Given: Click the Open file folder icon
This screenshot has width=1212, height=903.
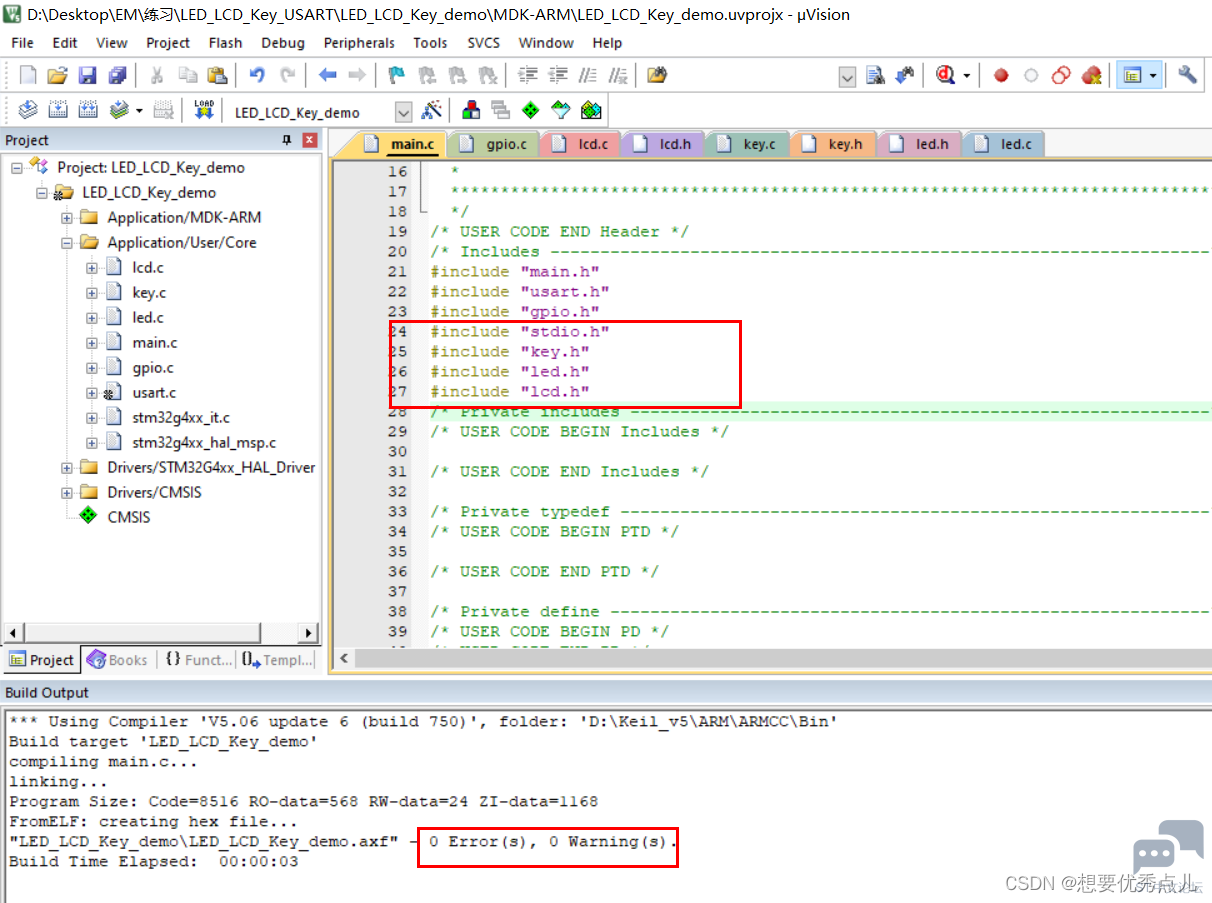Looking at the screenshot, I should tap(58, 75).
